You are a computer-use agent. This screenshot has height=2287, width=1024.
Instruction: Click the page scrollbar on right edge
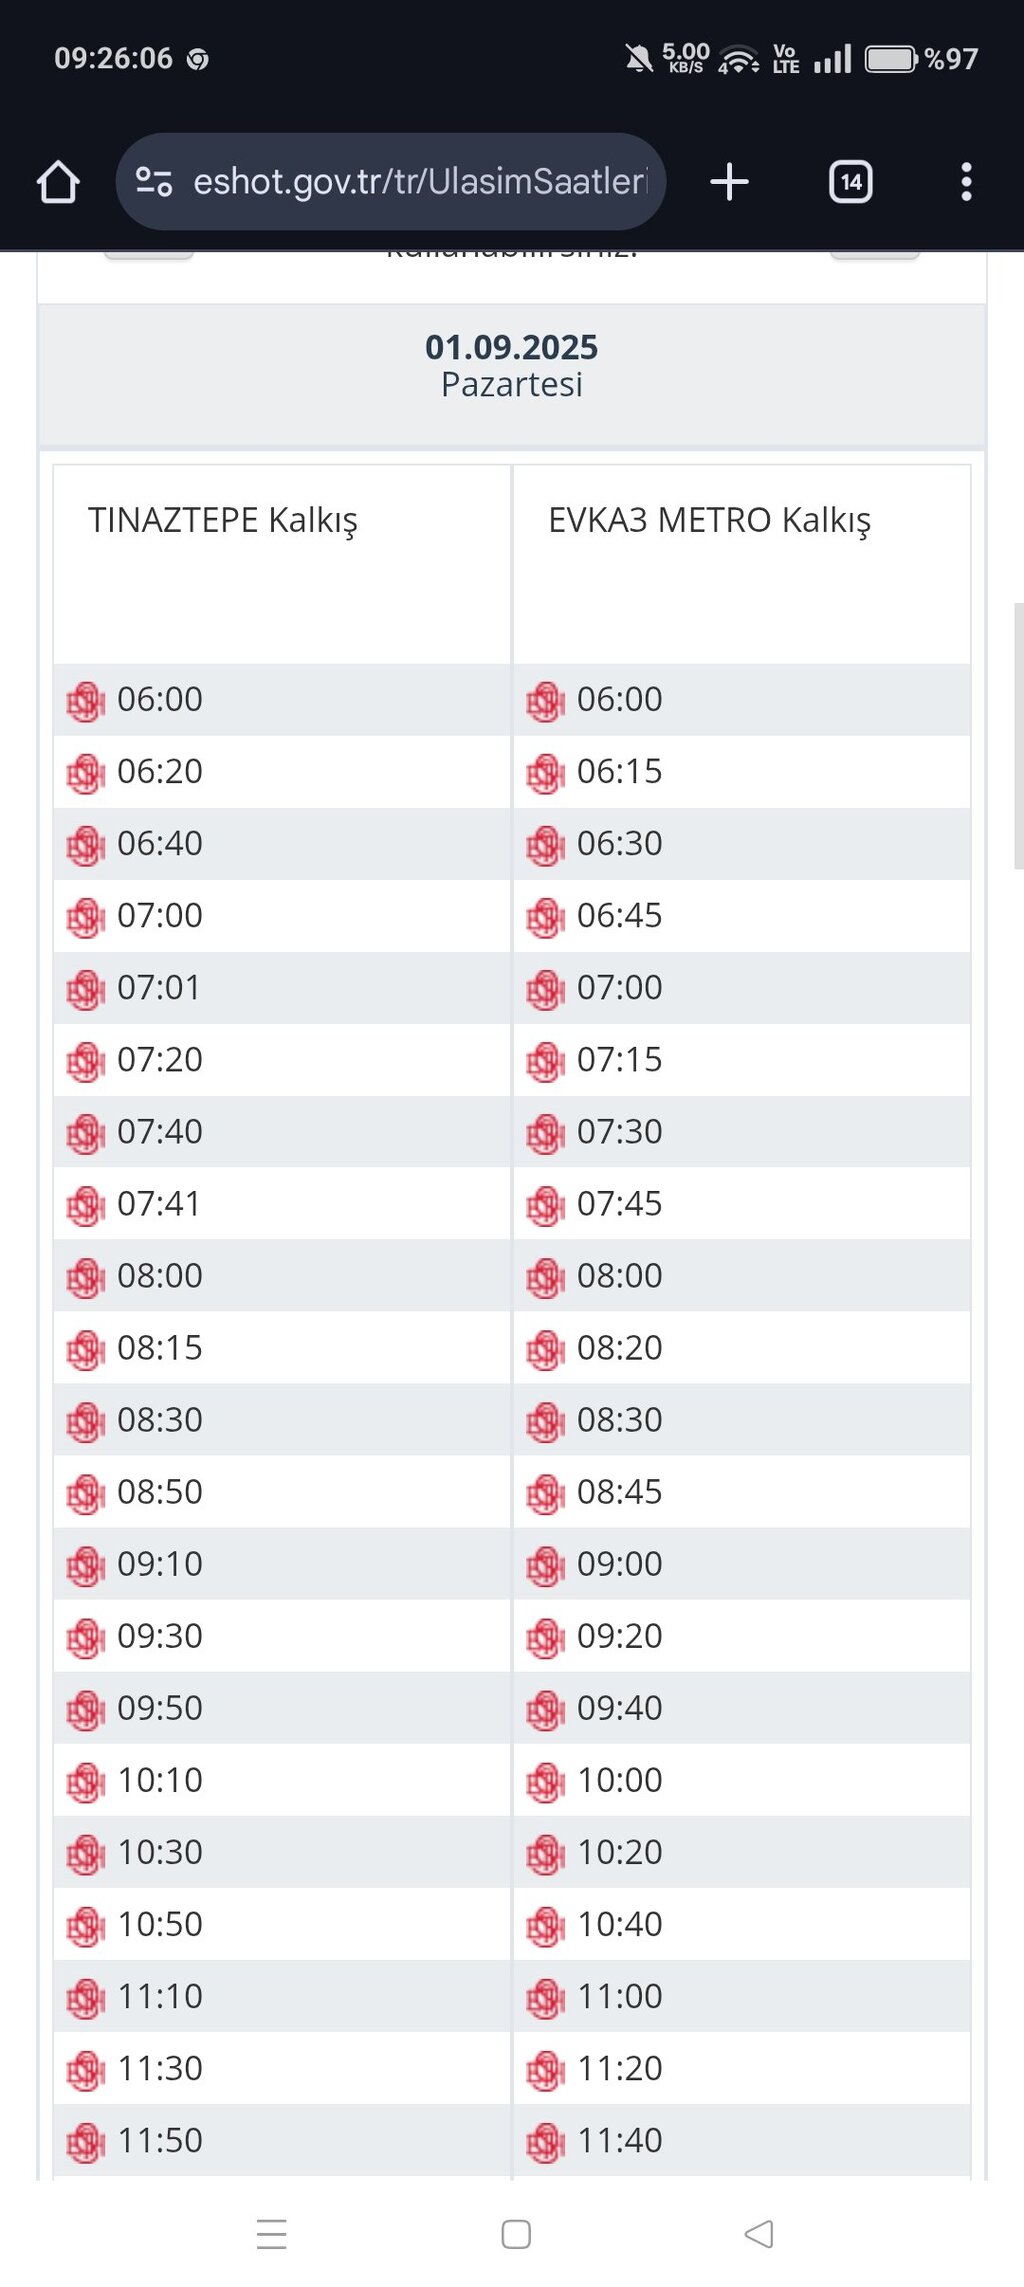pos(1018,735)
